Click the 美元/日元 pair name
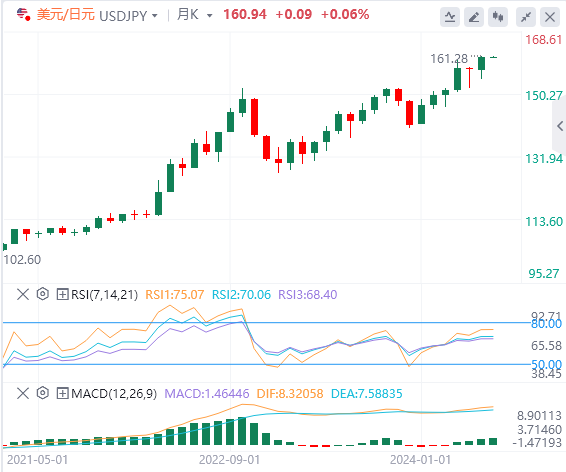Image resolution: width=566 pixels, height=472 pixels. pyautogui.click(x=66, y=15)
